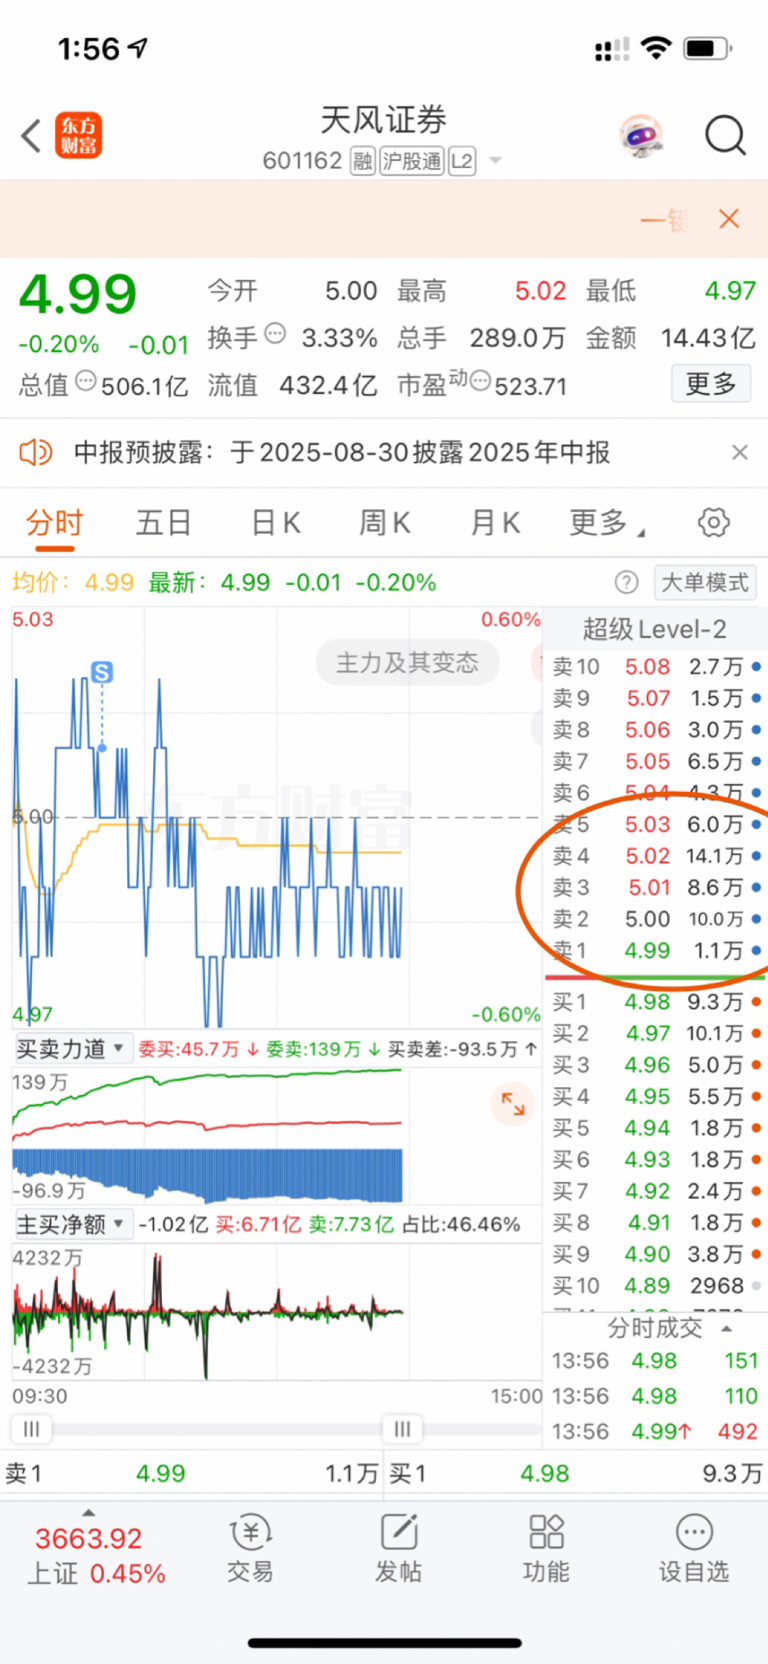768x1664 pixels.
Task: Tap the 卖8 5.06 order row
Action: click(657, 730)
